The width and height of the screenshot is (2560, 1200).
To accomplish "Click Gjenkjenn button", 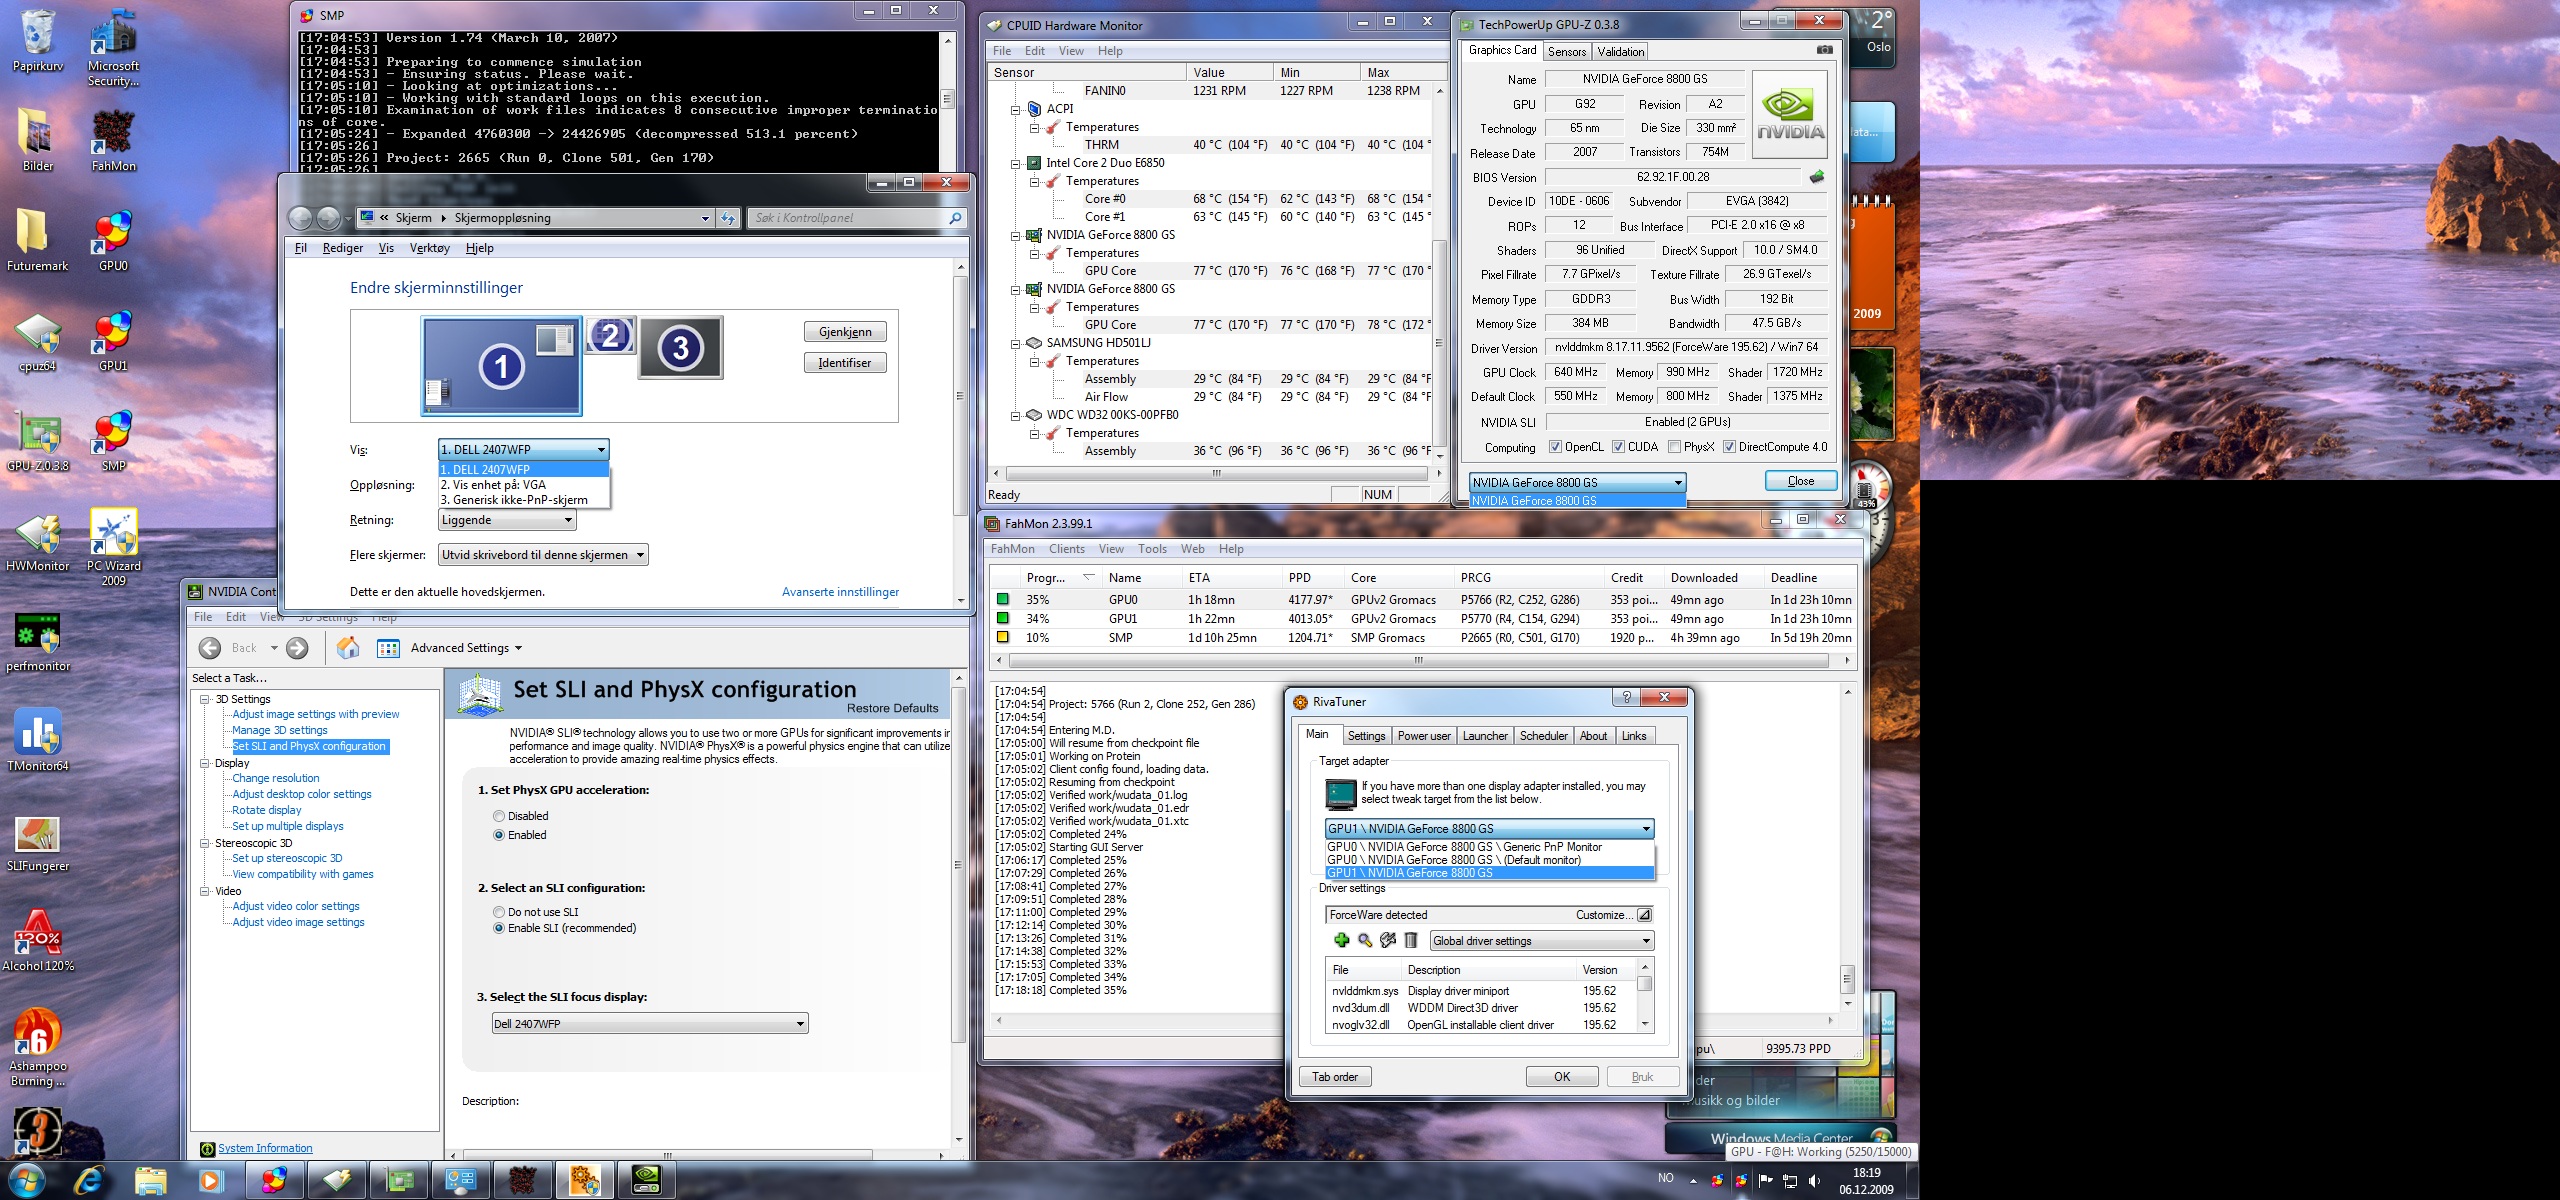I will [x=845, y=332].
